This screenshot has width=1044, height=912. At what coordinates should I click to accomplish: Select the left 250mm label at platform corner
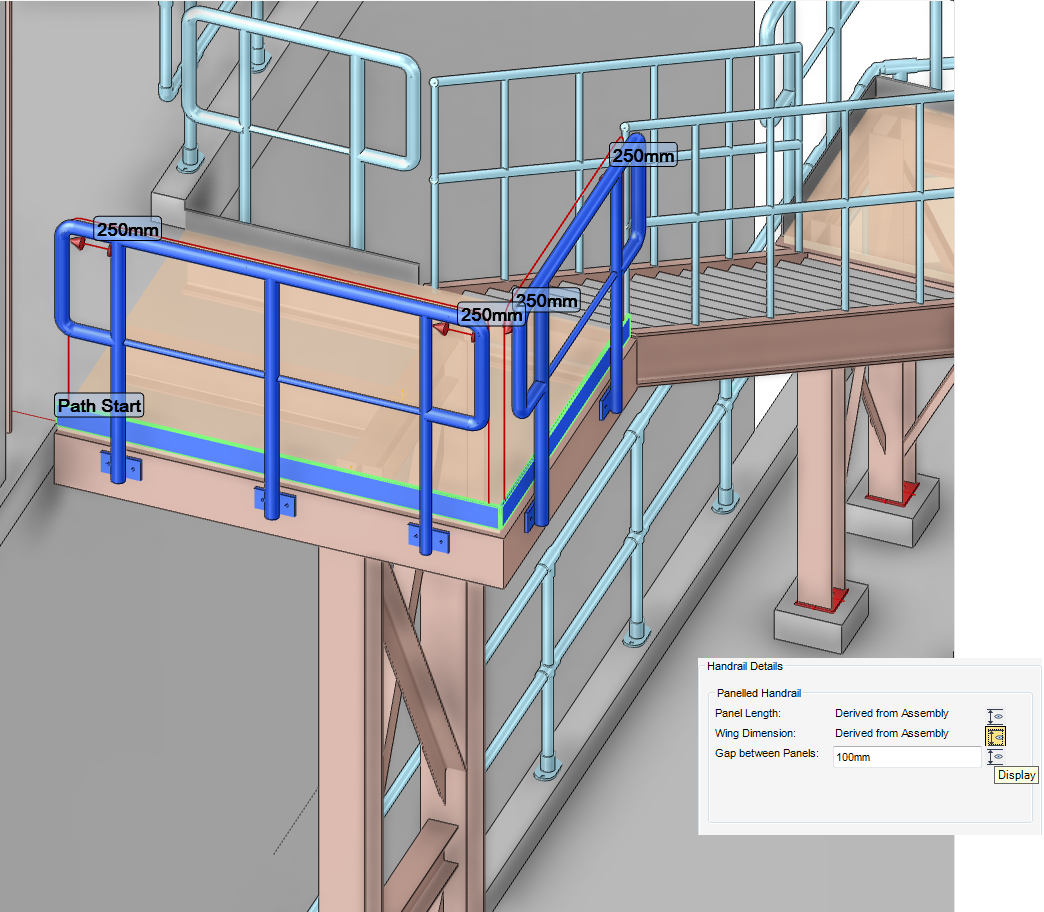(x=490, y=315)
